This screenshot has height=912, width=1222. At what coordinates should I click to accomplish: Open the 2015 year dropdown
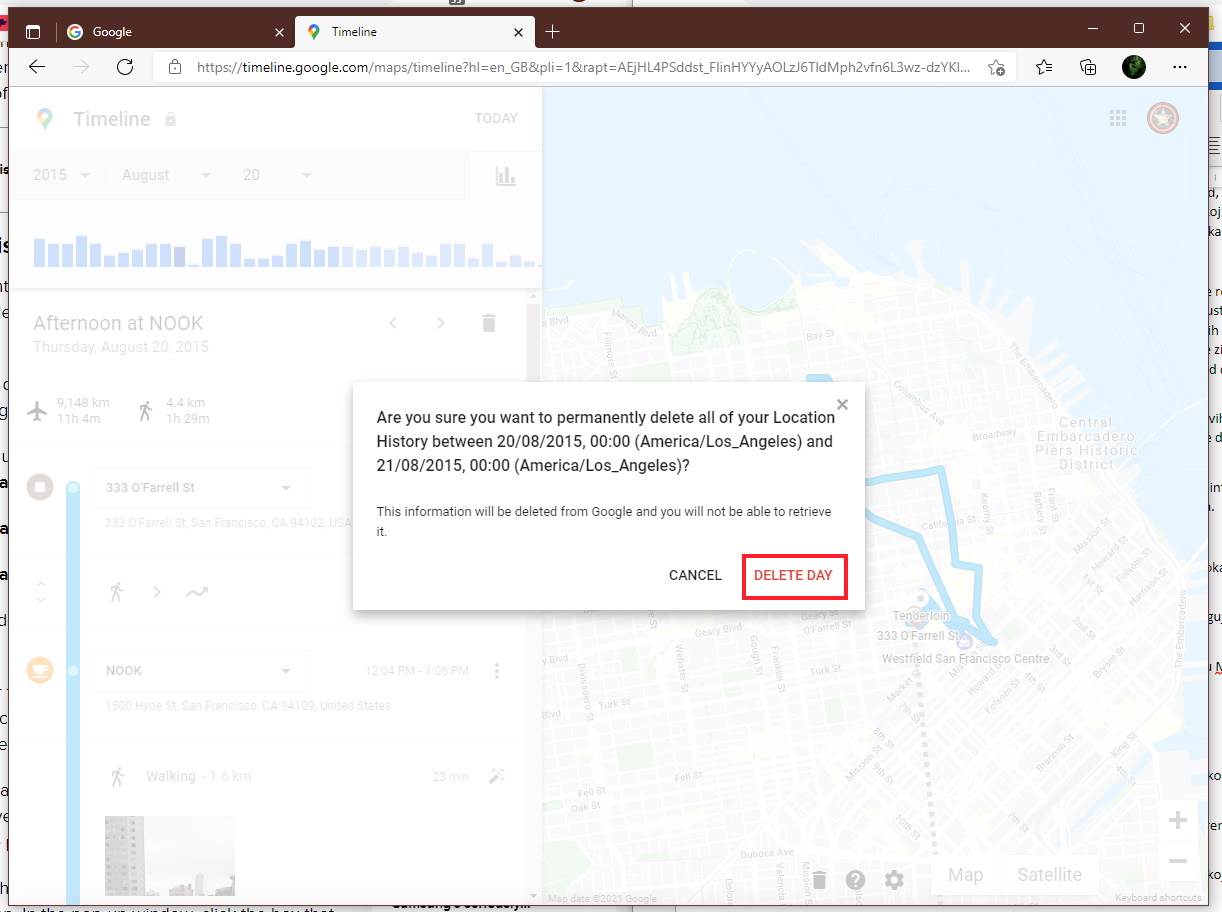(59, 174)
